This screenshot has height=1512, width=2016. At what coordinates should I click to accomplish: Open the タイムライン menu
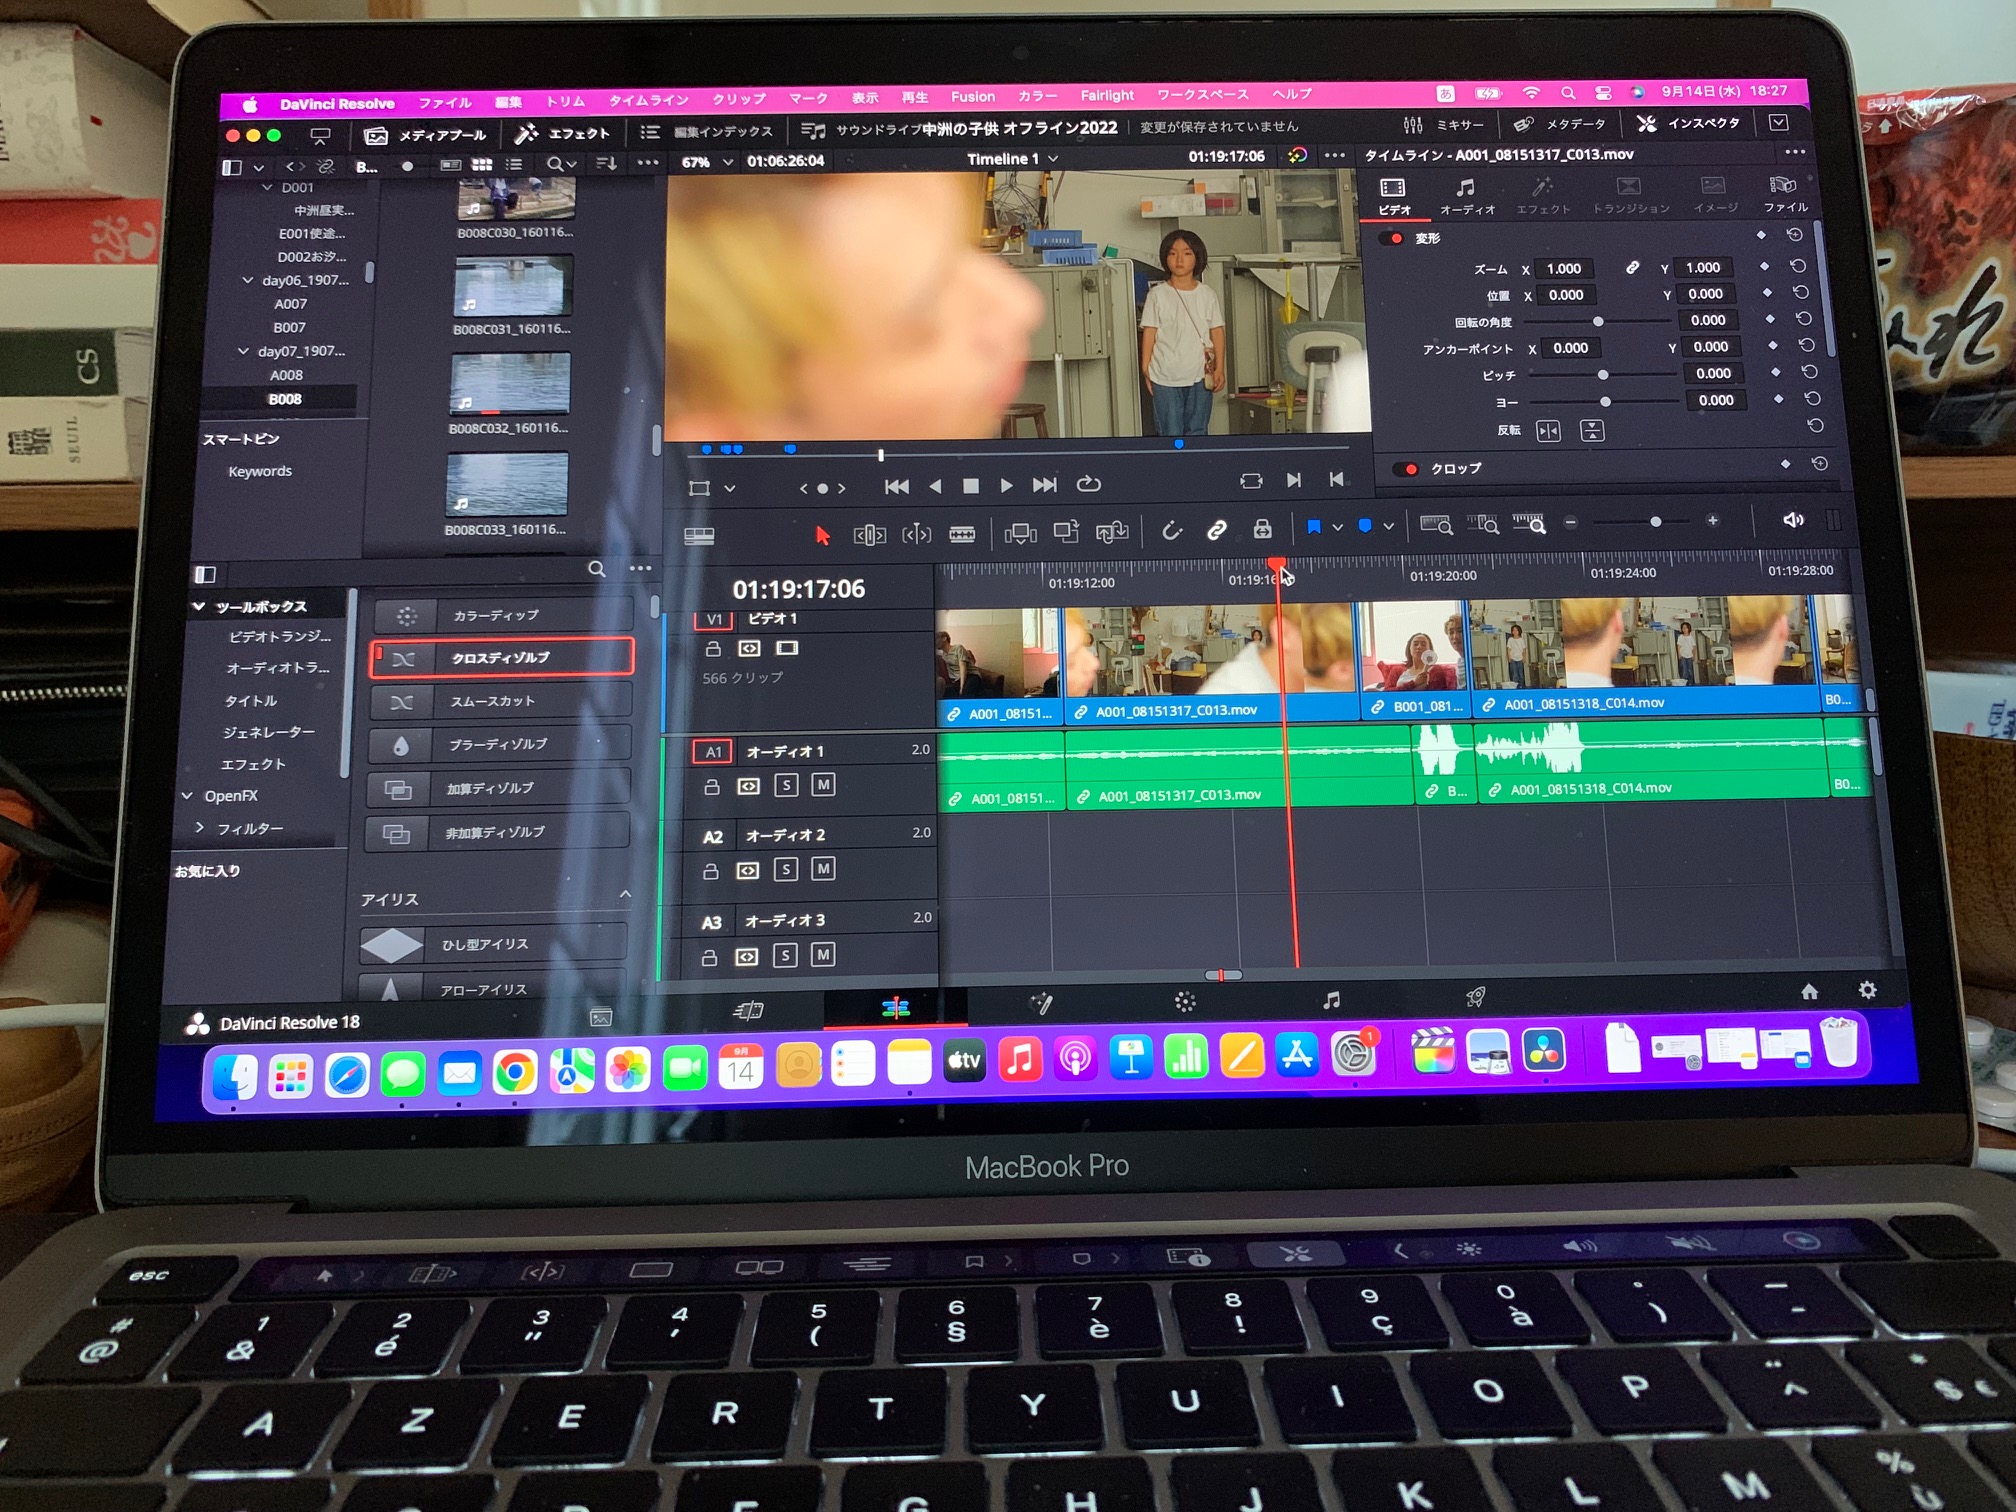click(649, 100)
